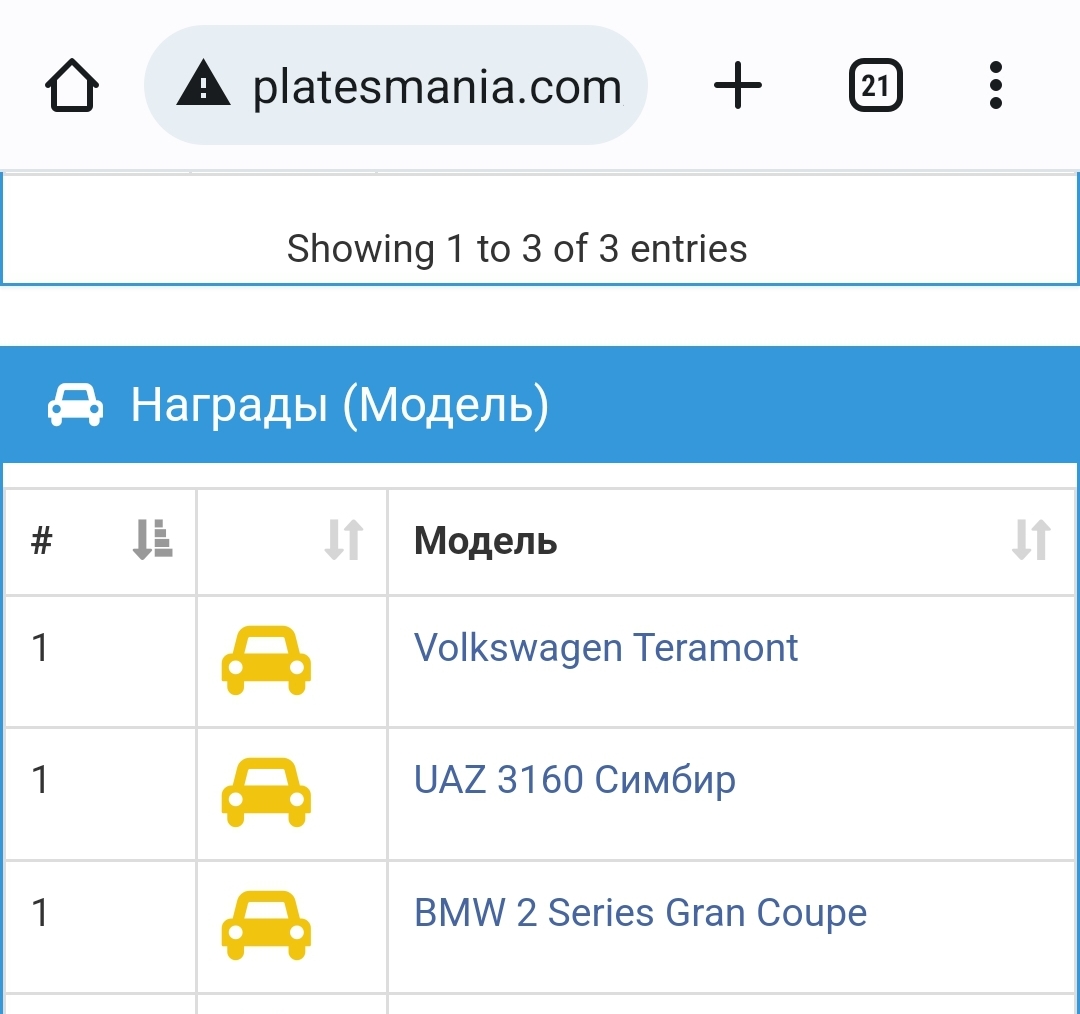Toggle the sort arrows in the icon column
This screenshot has height=1014, width=1080.
(343, 540)
